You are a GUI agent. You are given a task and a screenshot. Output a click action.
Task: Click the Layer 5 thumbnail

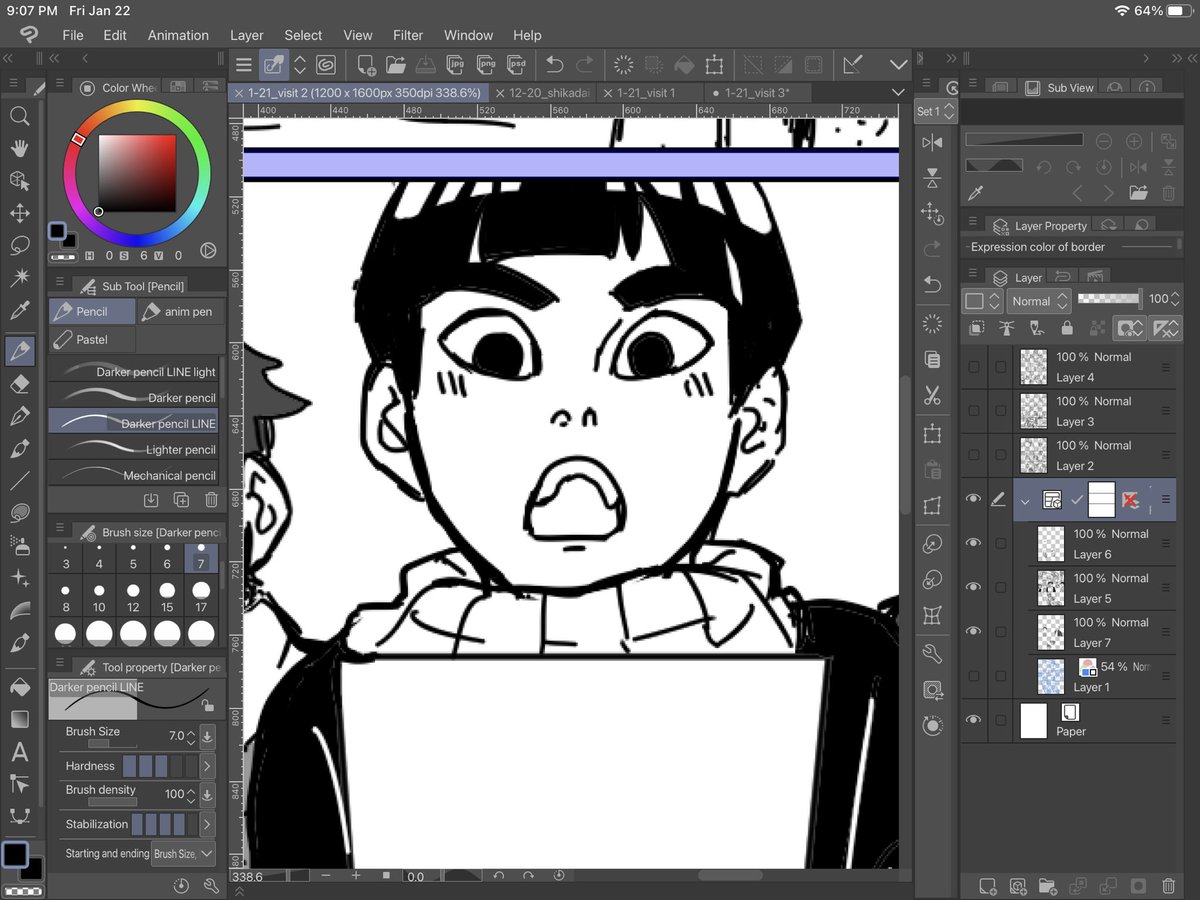point(1050,588)
